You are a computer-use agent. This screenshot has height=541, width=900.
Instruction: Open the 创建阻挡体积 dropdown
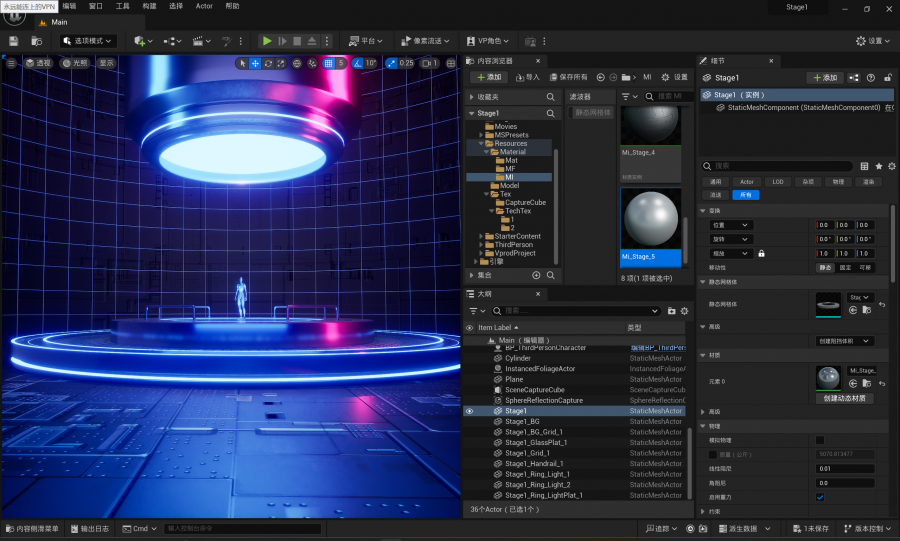coord(845,341)
